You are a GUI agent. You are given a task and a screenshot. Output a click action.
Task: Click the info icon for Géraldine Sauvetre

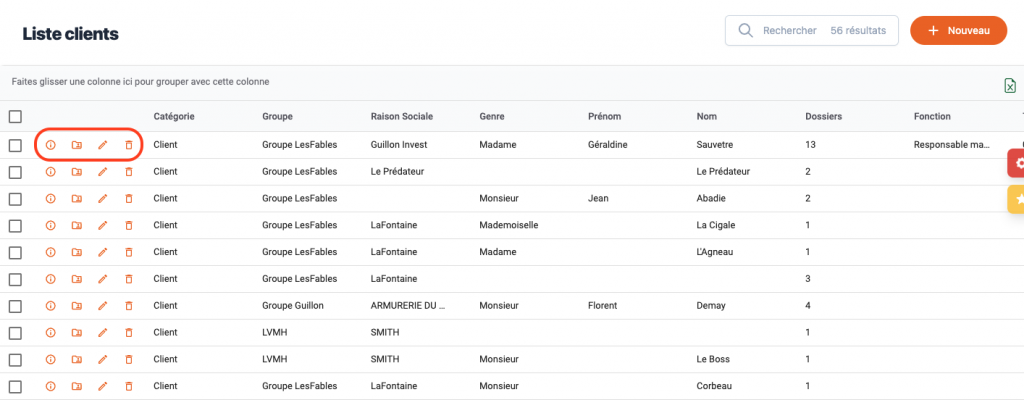click(x=51, y=145)
